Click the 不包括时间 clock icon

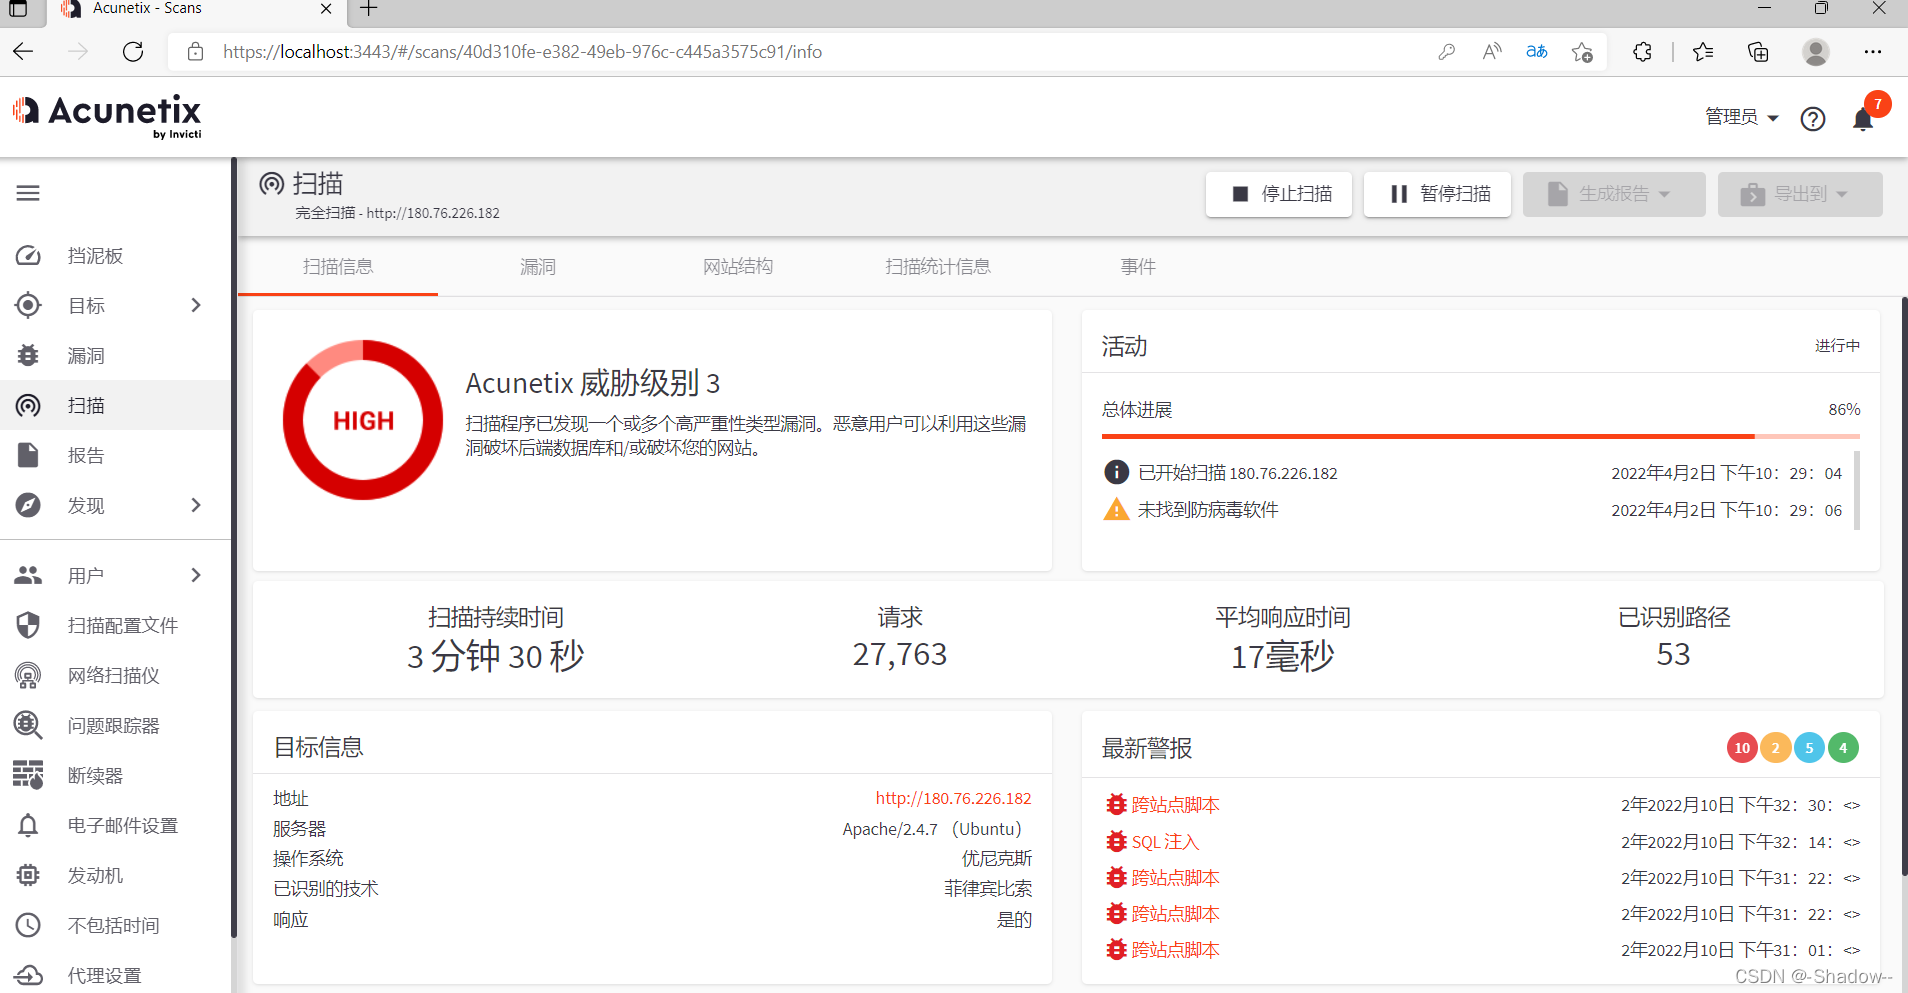[x=28, y=925]
